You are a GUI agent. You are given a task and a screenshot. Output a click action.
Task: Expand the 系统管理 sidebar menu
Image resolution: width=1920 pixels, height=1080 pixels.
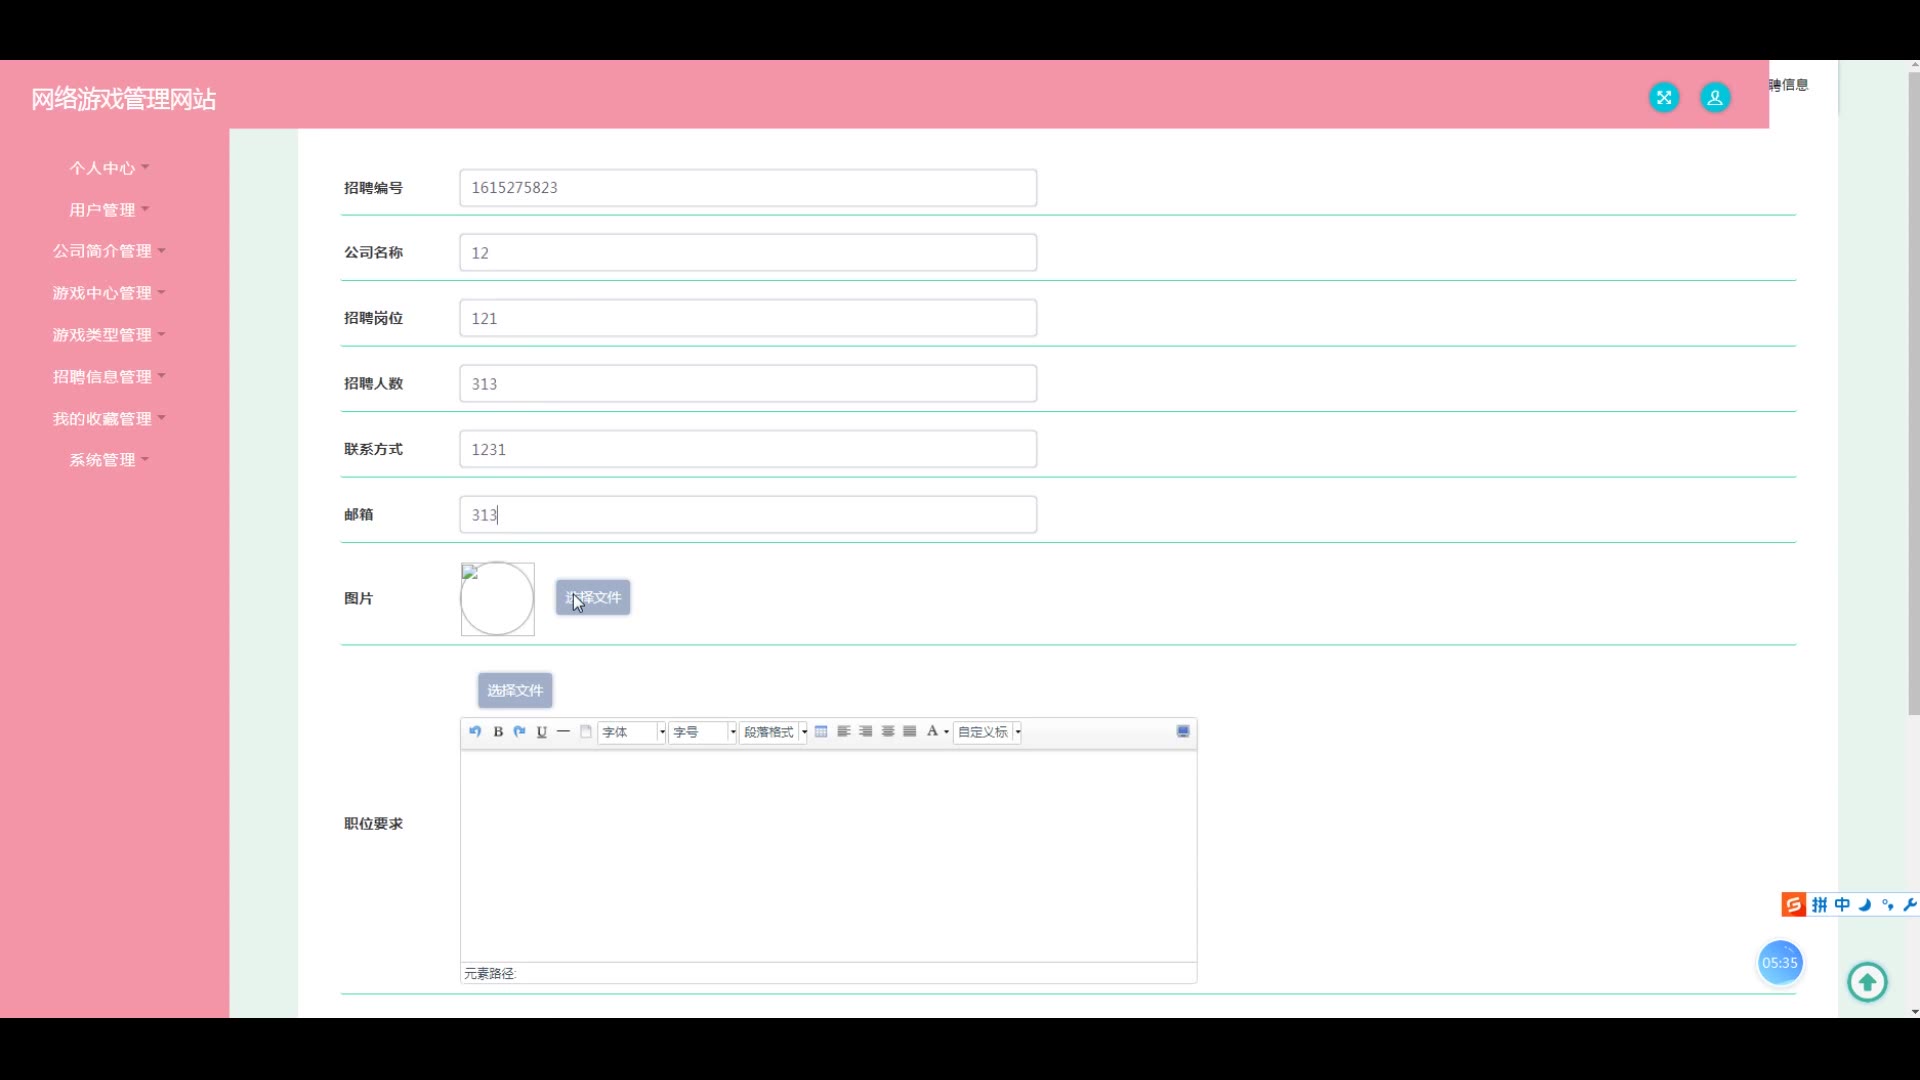click(x=109, y=460)
